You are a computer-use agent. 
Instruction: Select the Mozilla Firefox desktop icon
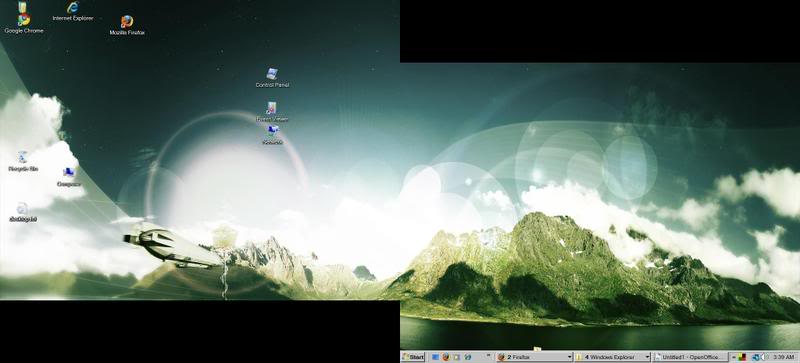point(127,26)
